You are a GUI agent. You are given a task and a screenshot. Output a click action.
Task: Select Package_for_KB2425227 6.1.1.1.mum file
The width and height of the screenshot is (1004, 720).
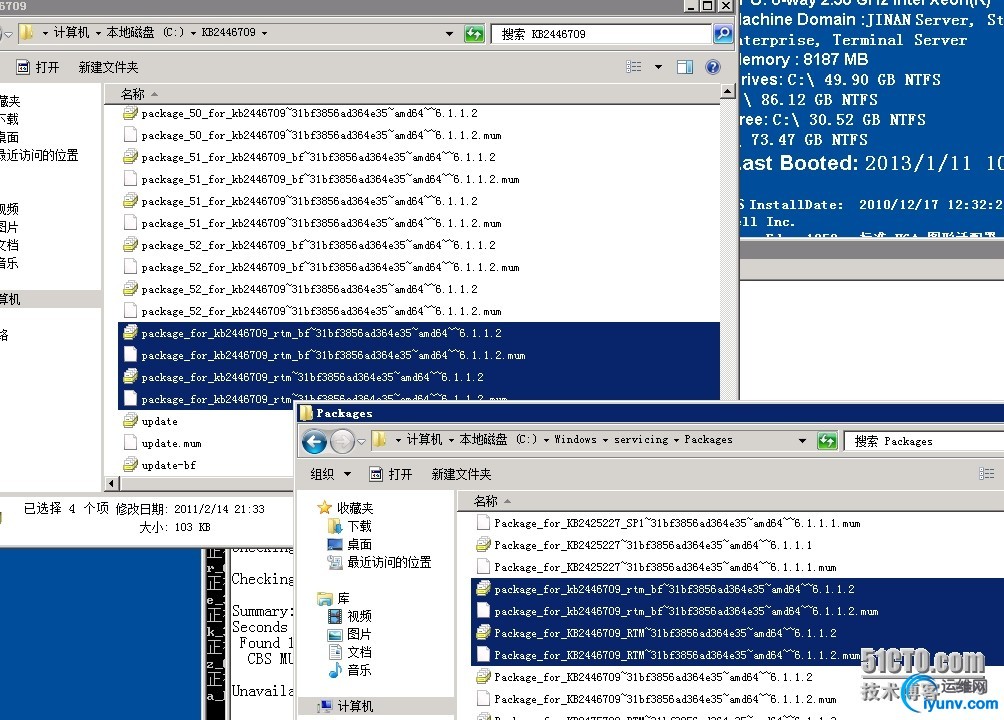pyautogui.click(x=658, y=567)
